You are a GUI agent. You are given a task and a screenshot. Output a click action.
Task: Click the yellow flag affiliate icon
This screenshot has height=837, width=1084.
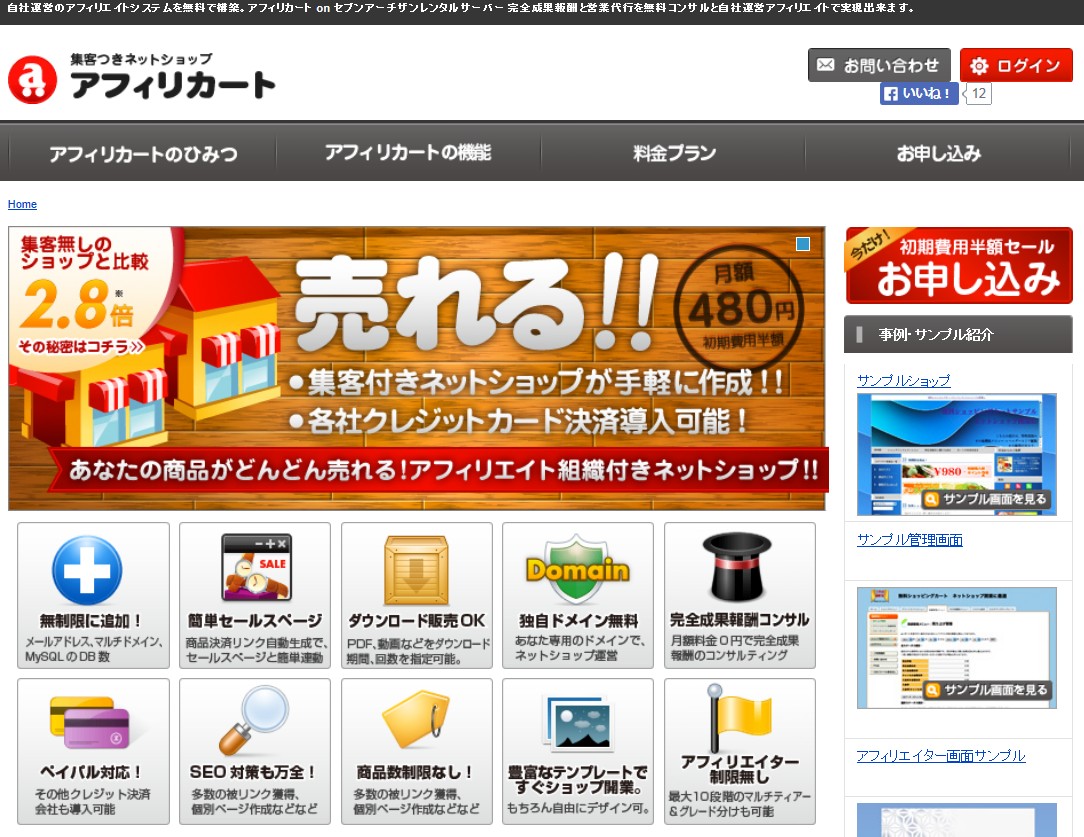[x=739, y=717]
